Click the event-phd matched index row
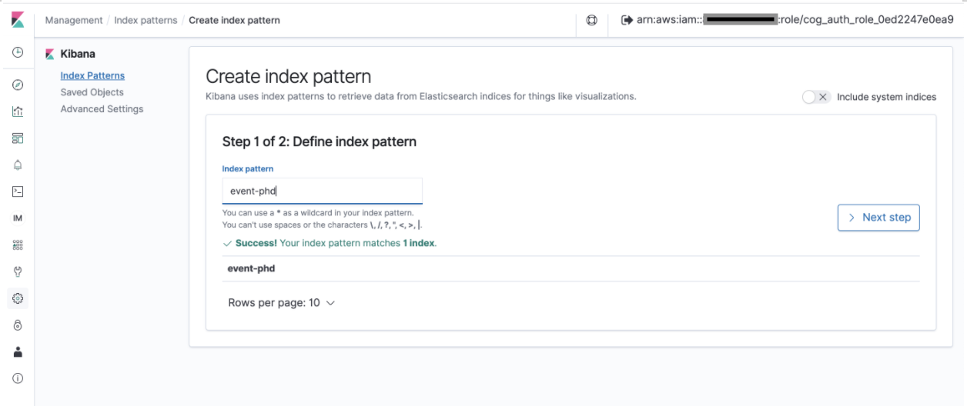The width and height of the screenshot is (968, 406). click(x=570, y=269)
